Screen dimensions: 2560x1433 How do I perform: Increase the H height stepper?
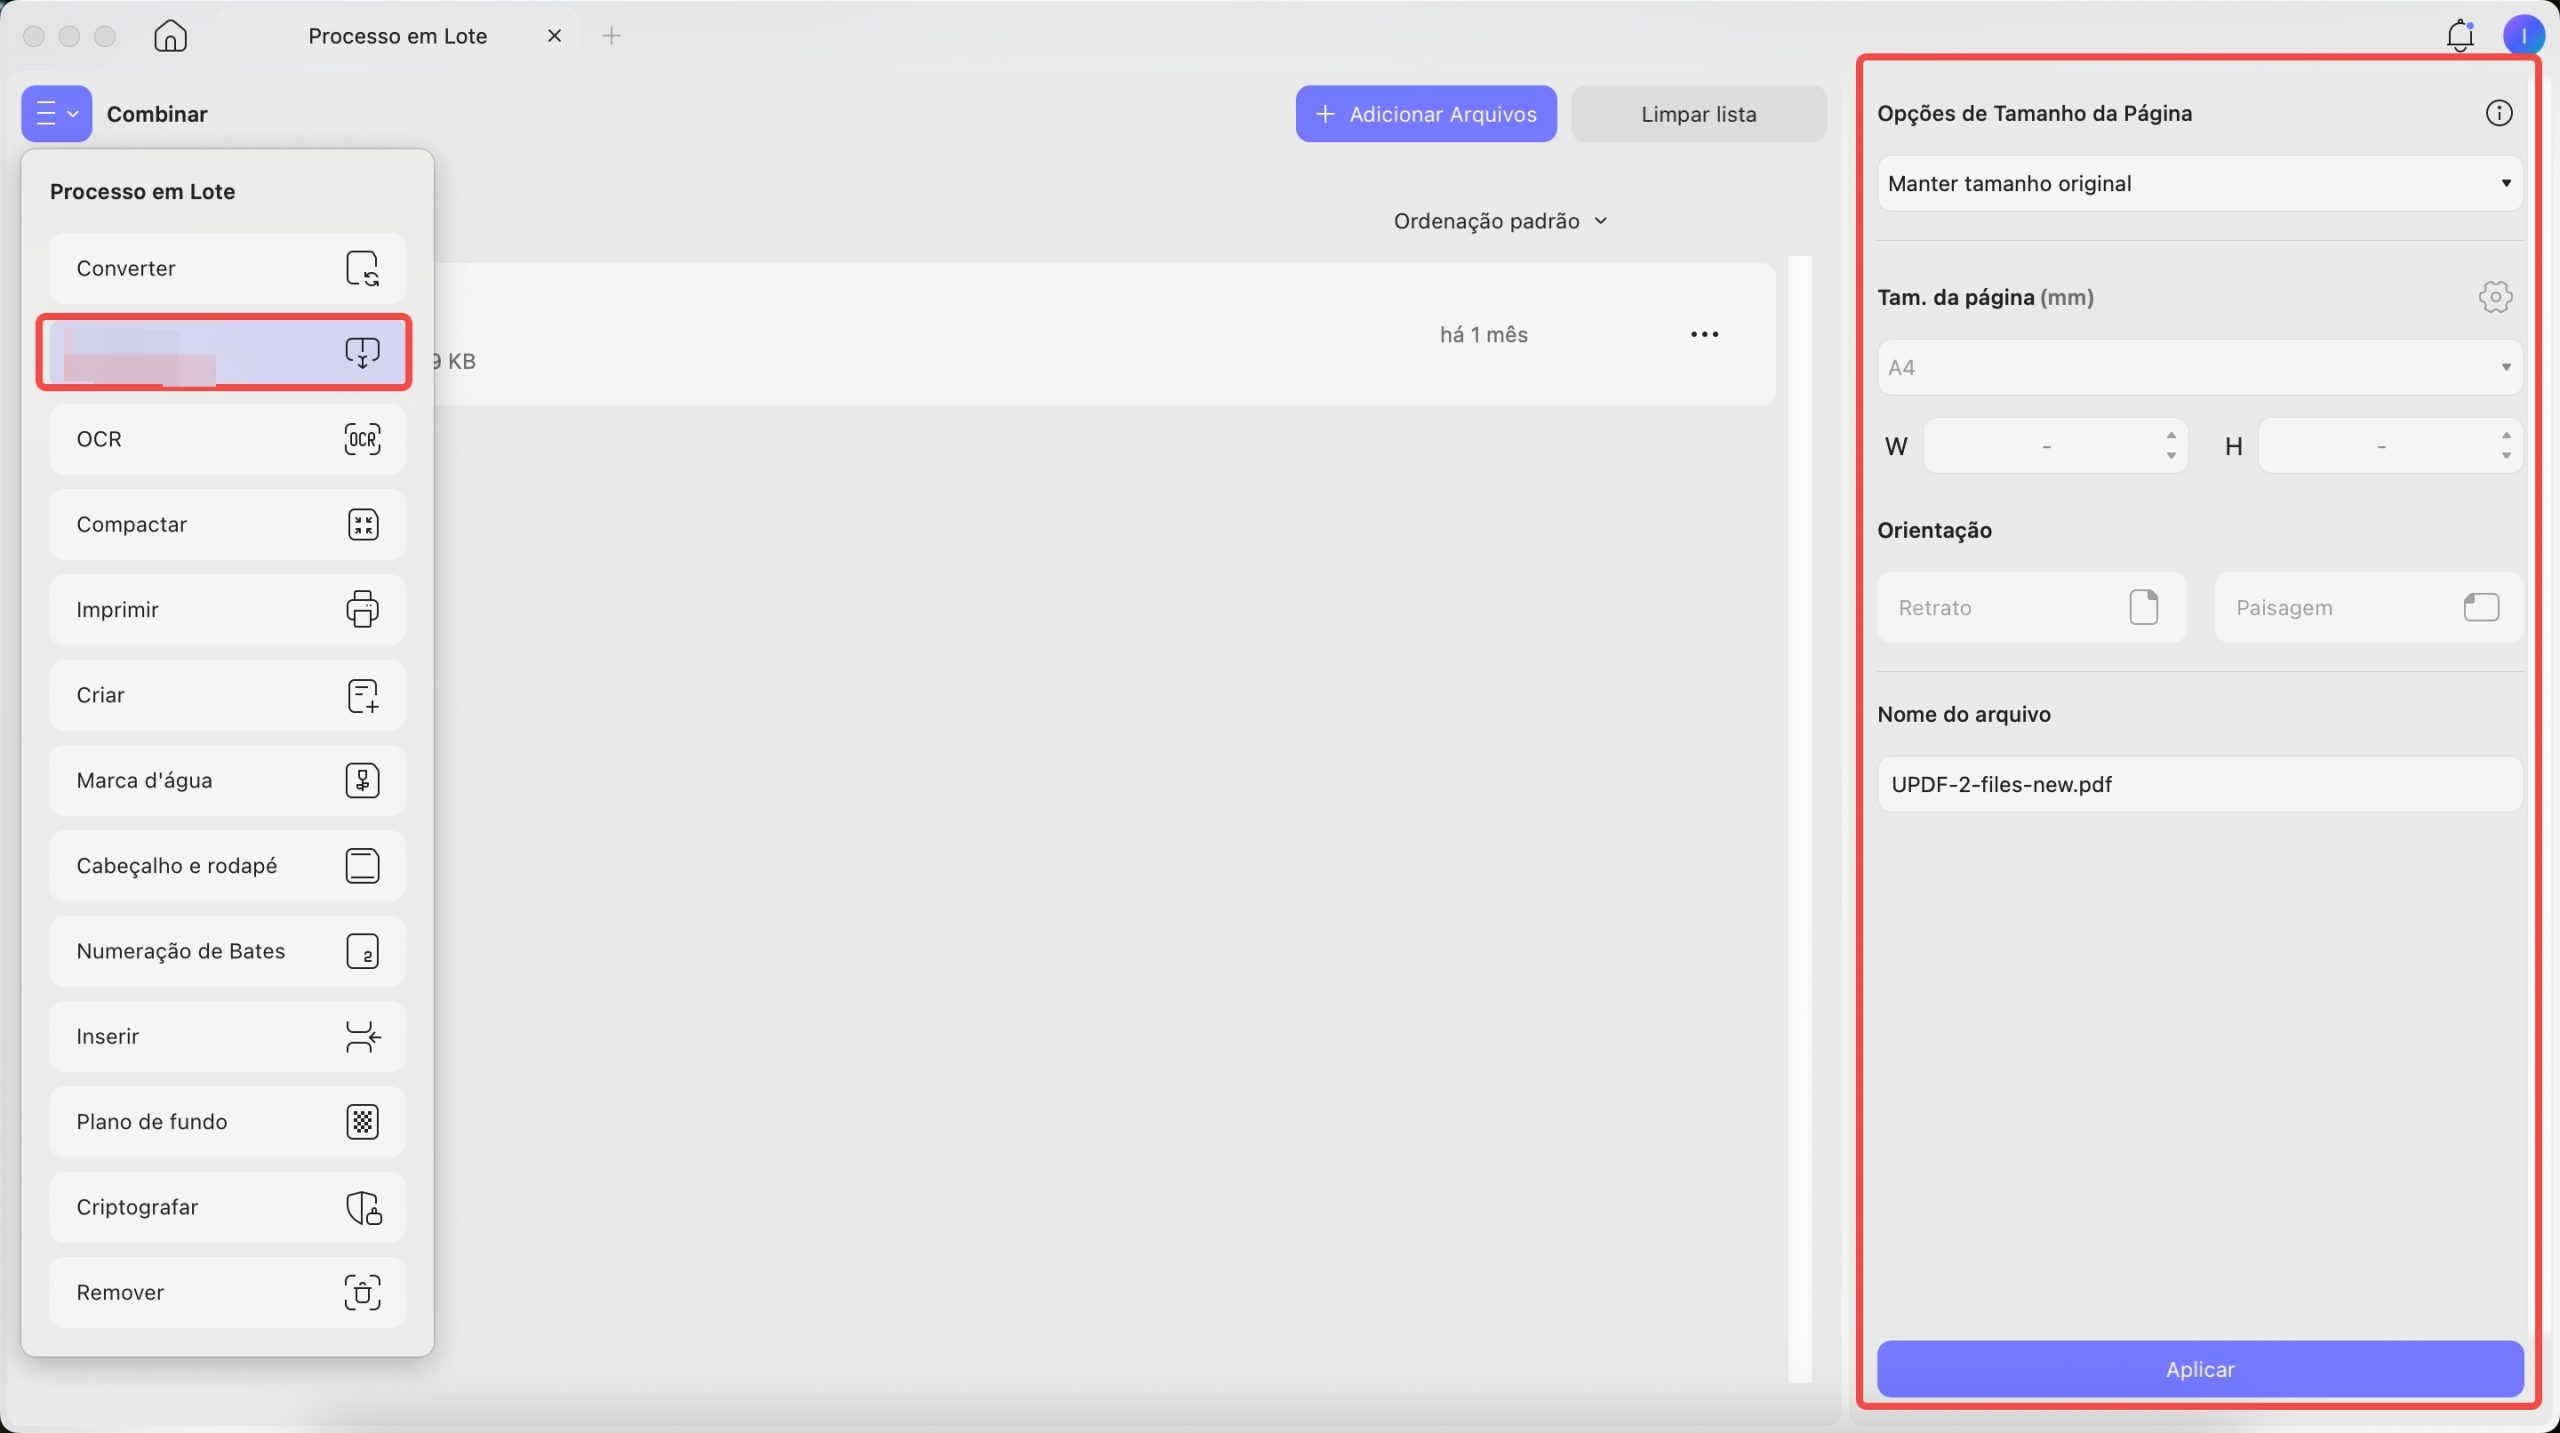[2505, 436]
